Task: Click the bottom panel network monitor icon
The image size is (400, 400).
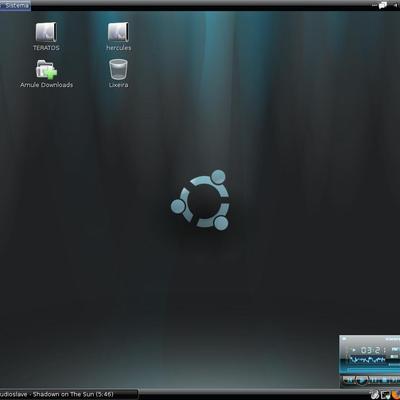Action: pyautogui.click(x=385, y=395)
